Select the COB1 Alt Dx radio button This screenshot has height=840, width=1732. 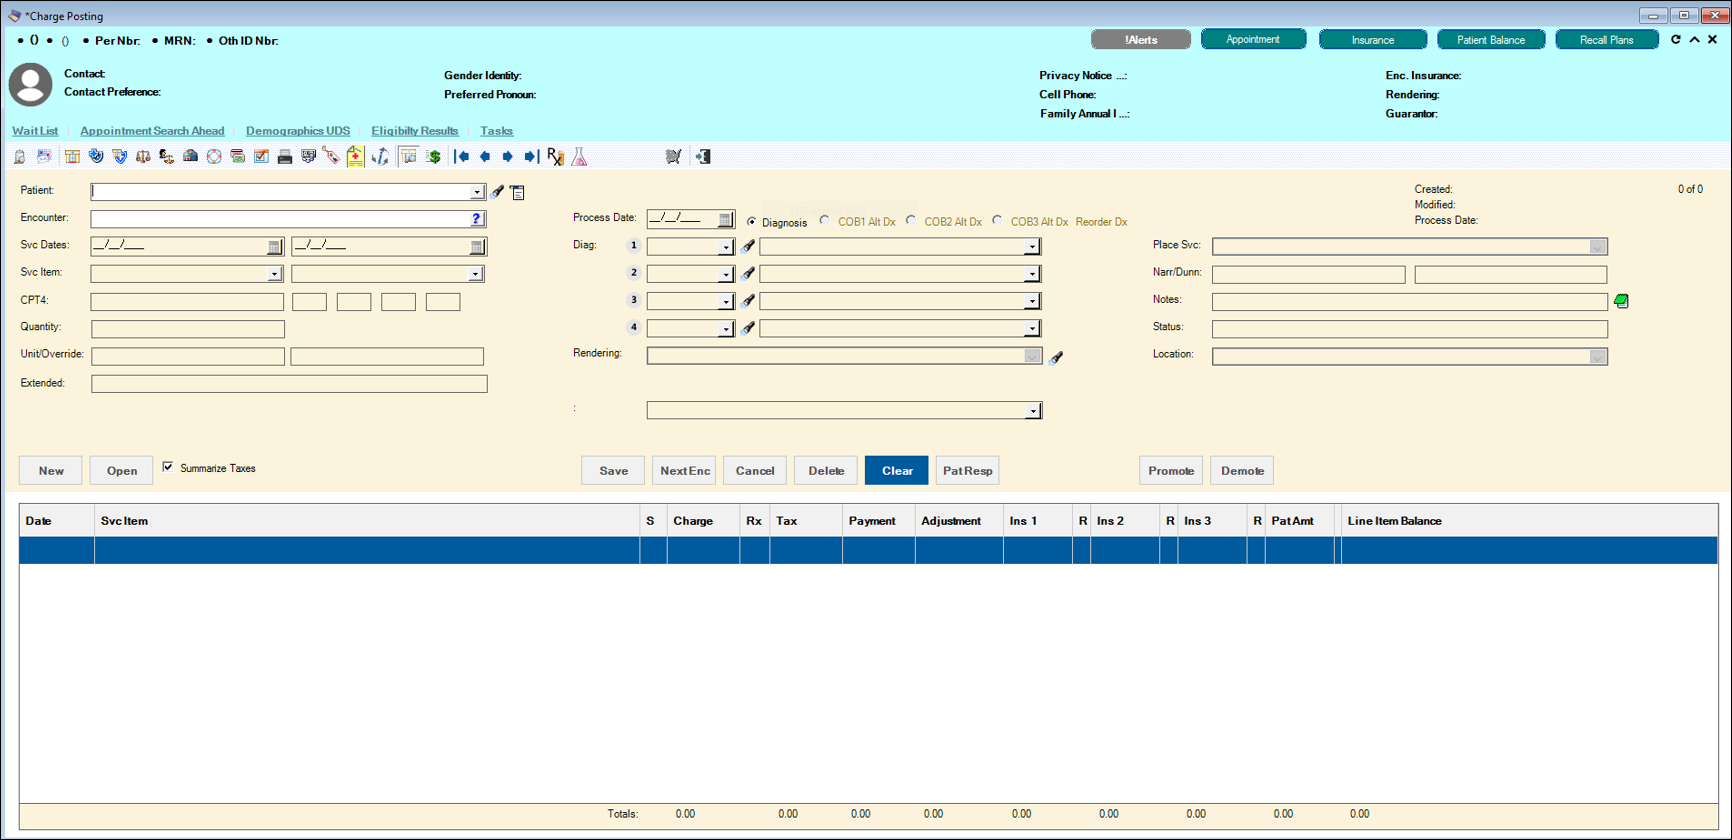[824, 220]
